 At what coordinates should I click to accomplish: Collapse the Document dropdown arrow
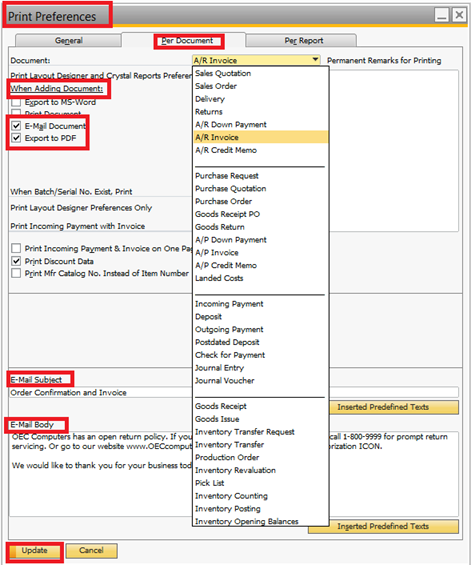coord(315,59)
